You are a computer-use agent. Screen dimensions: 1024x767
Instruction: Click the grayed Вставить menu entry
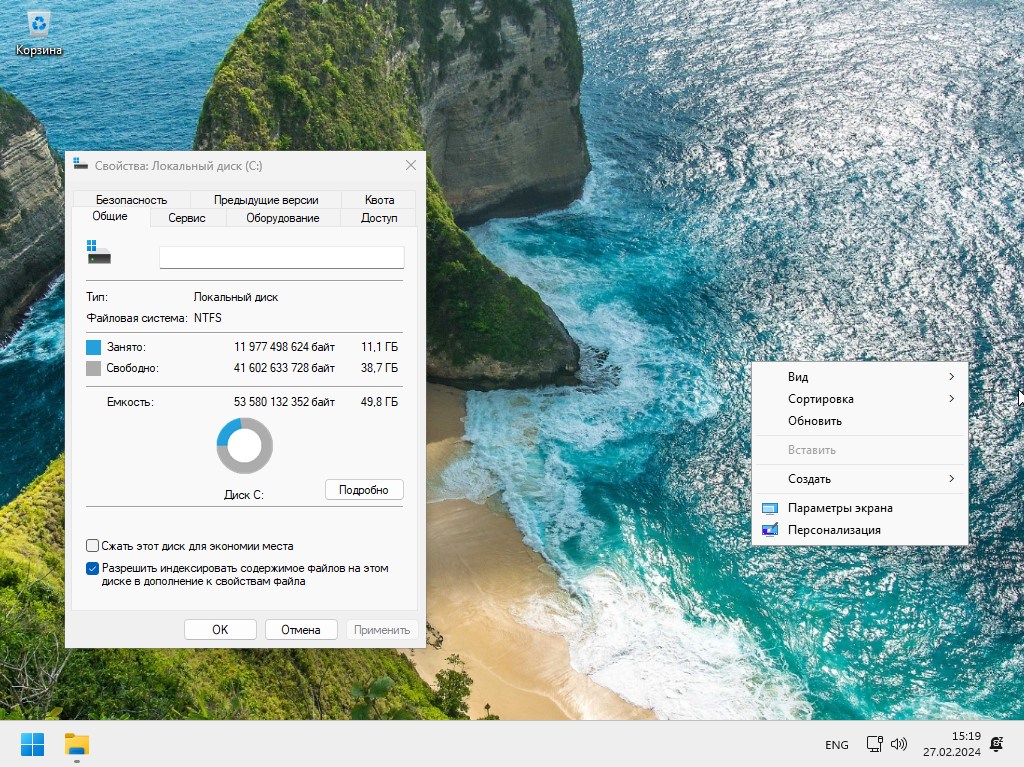pos(859,450)
